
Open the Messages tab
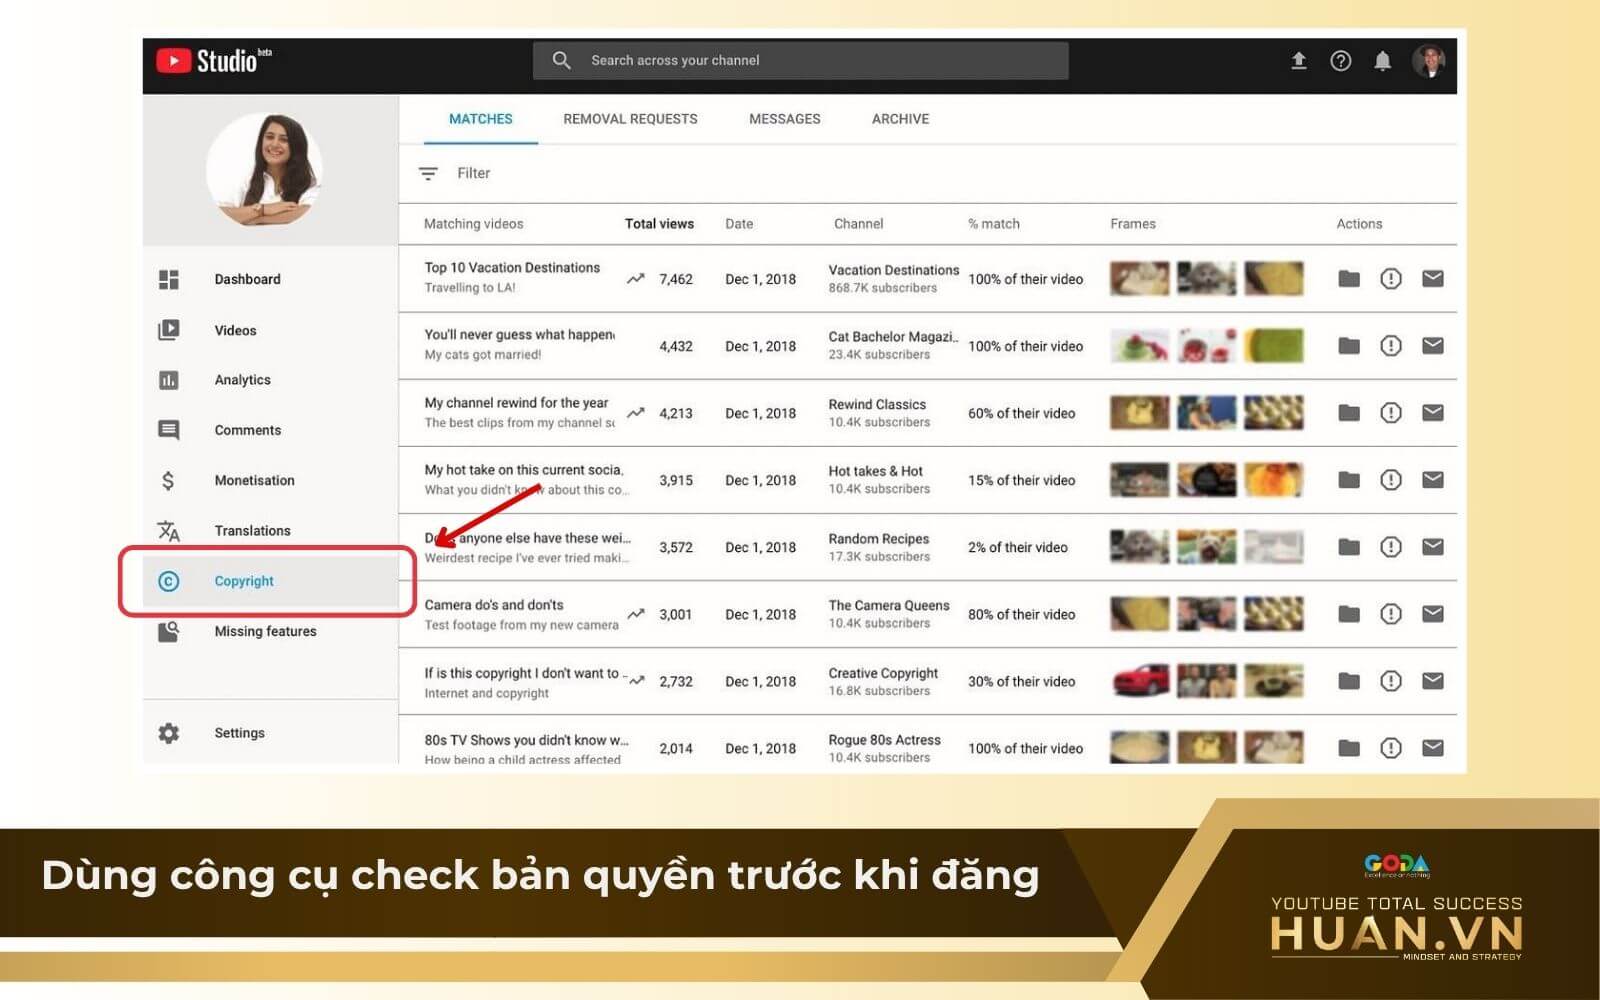pos(784,119)
